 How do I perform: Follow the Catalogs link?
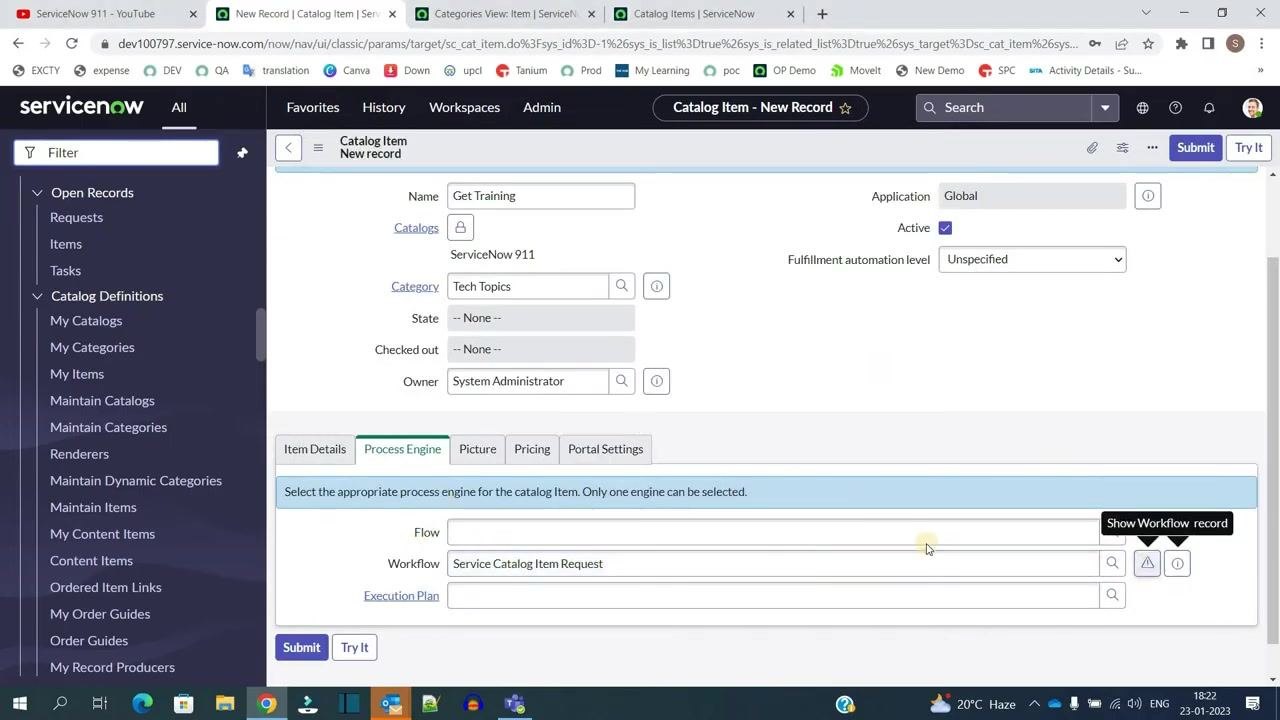click(416, 228)
